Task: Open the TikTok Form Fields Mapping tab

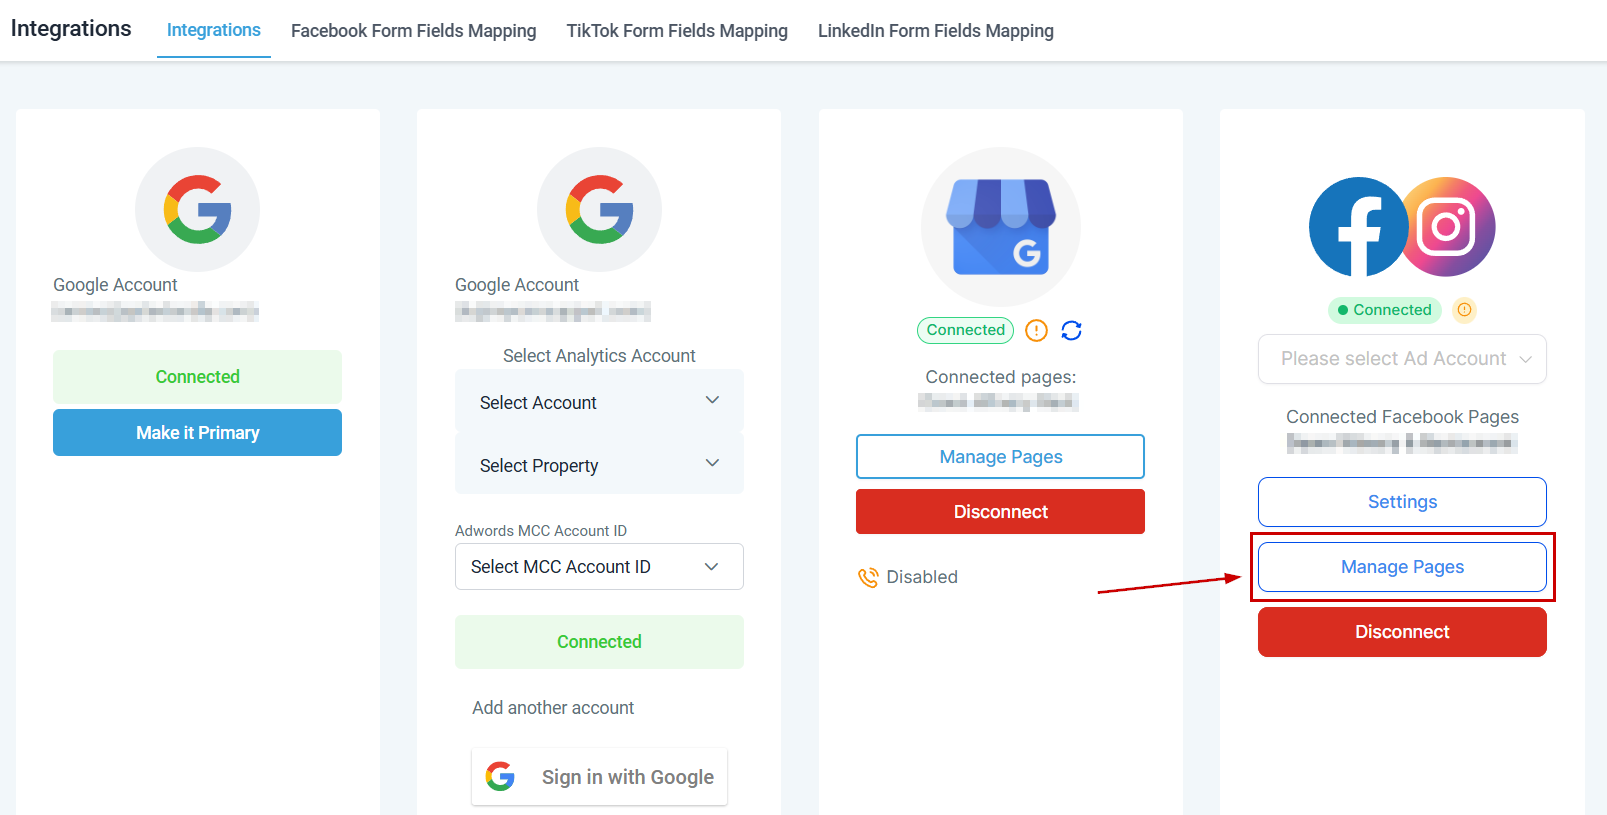Action: click(677, 31)
